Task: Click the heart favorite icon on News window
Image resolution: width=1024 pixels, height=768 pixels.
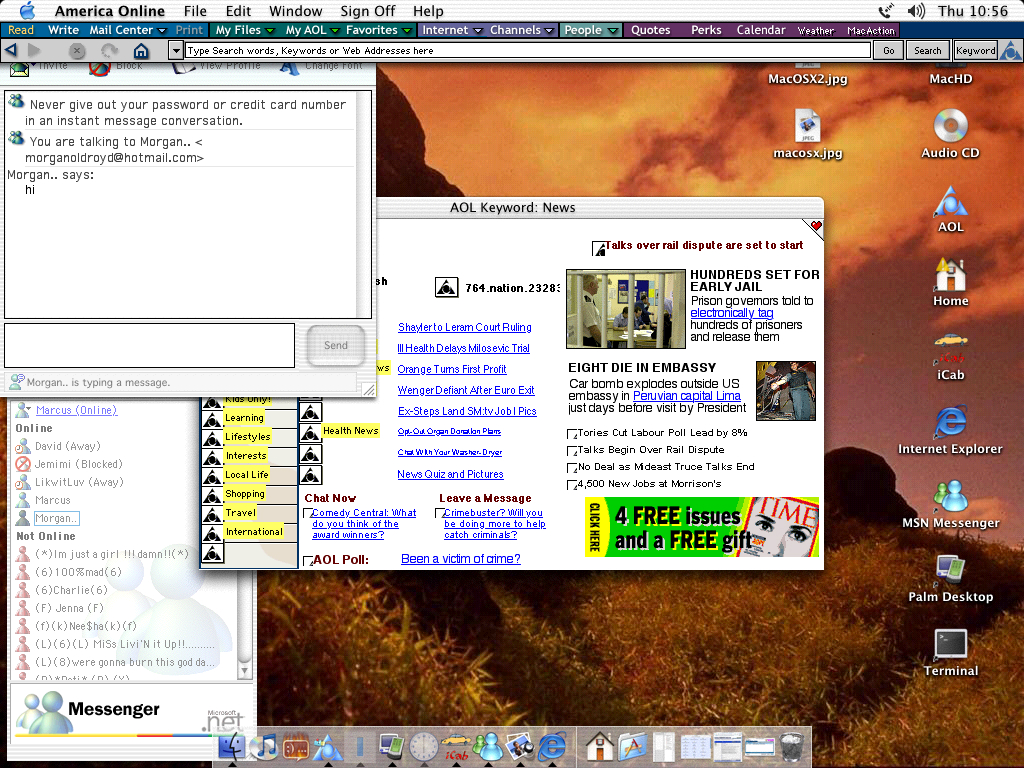Action: (x=815, y=227)
